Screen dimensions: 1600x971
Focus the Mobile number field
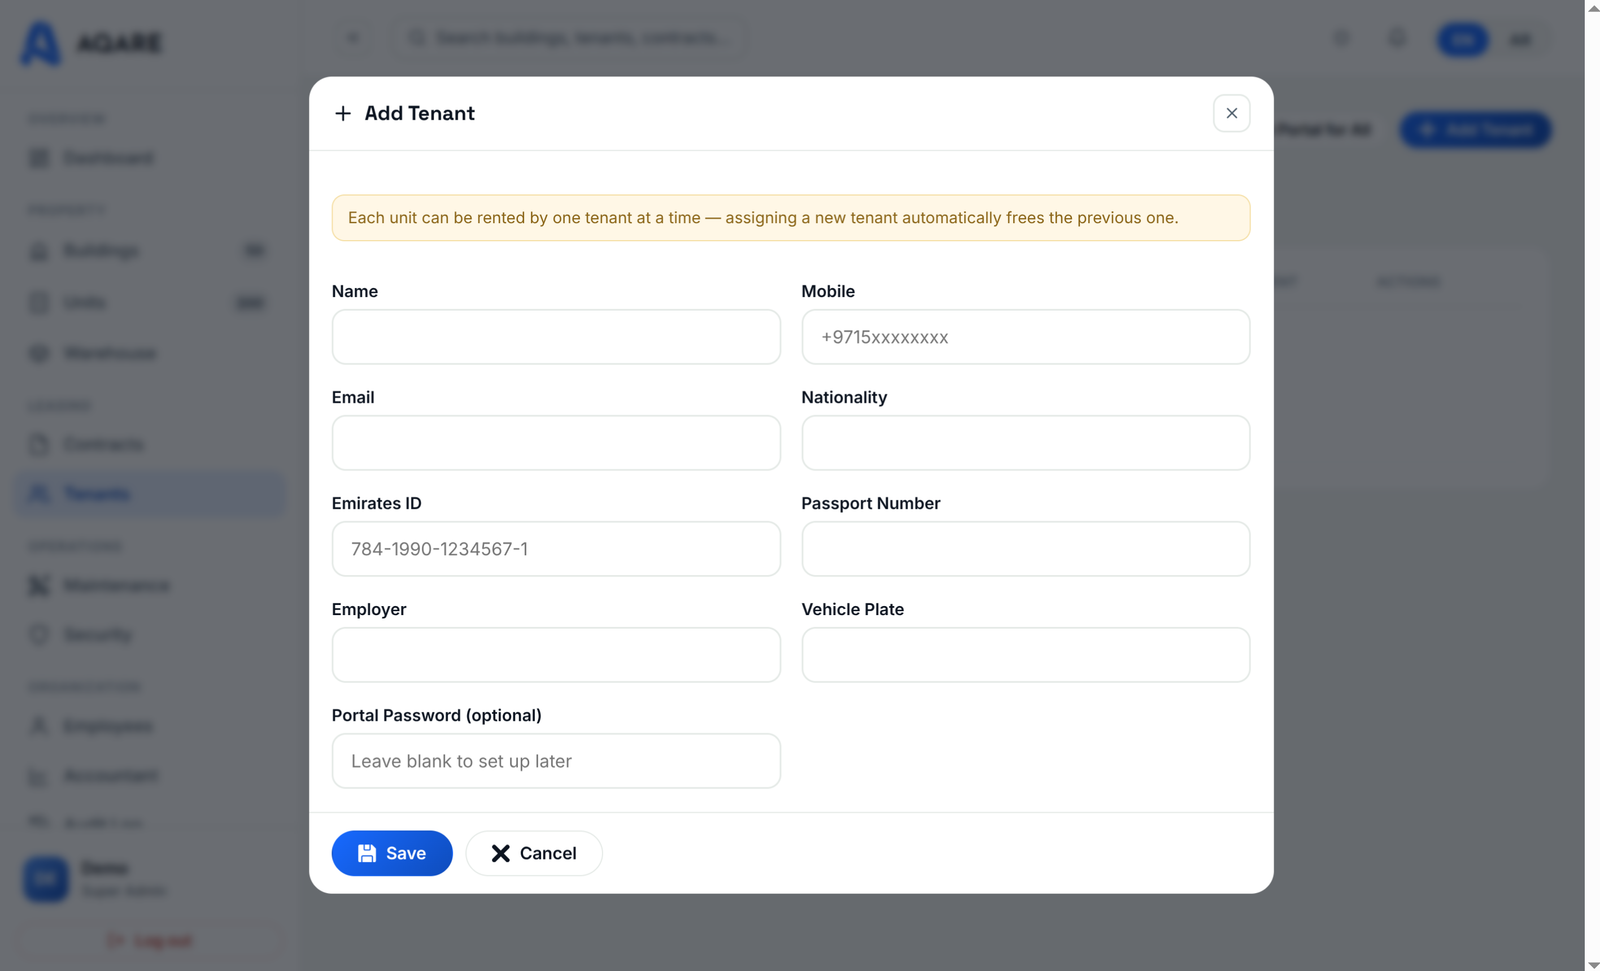(x=1025, y=337)
